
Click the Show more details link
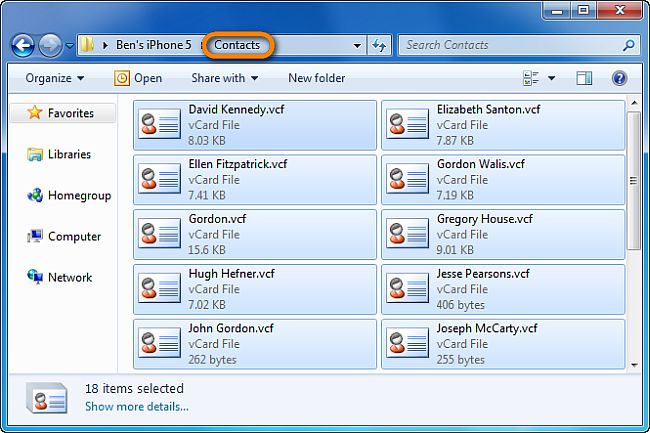coord(136,406)
